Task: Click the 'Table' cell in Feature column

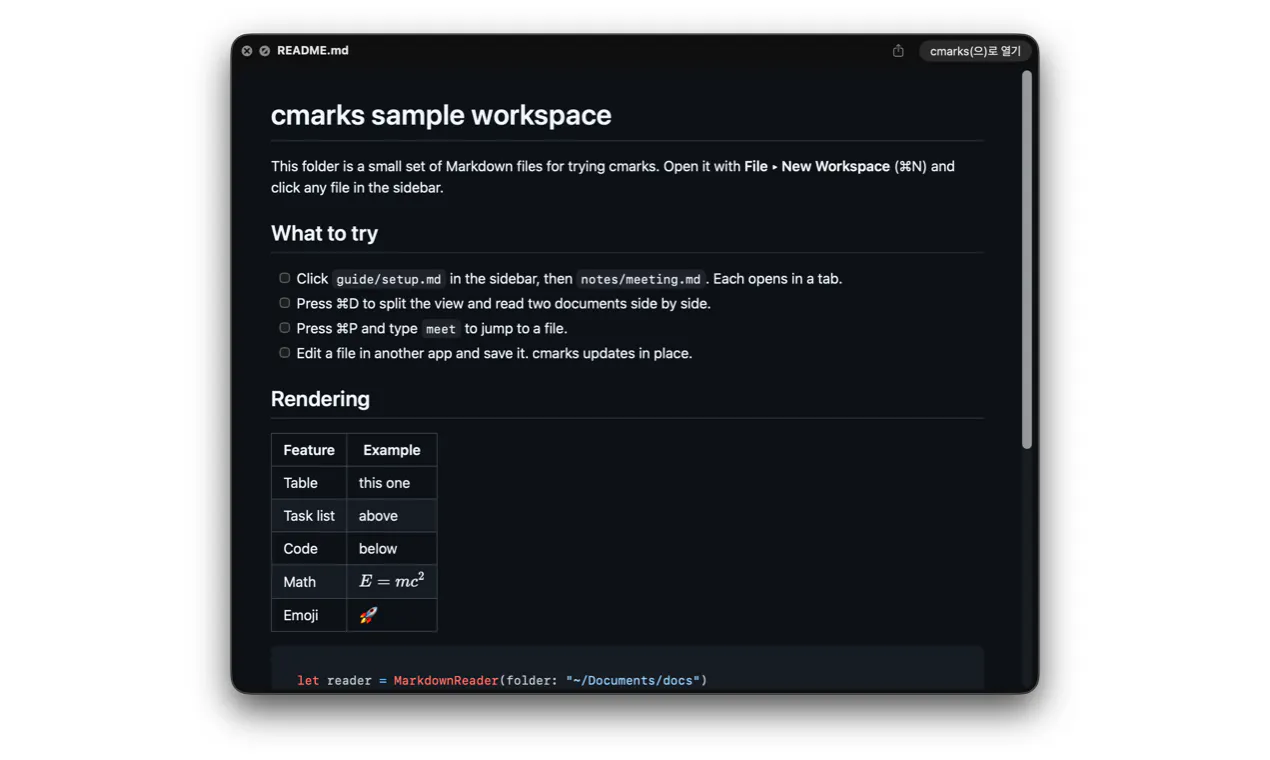Action: [309, 483]
